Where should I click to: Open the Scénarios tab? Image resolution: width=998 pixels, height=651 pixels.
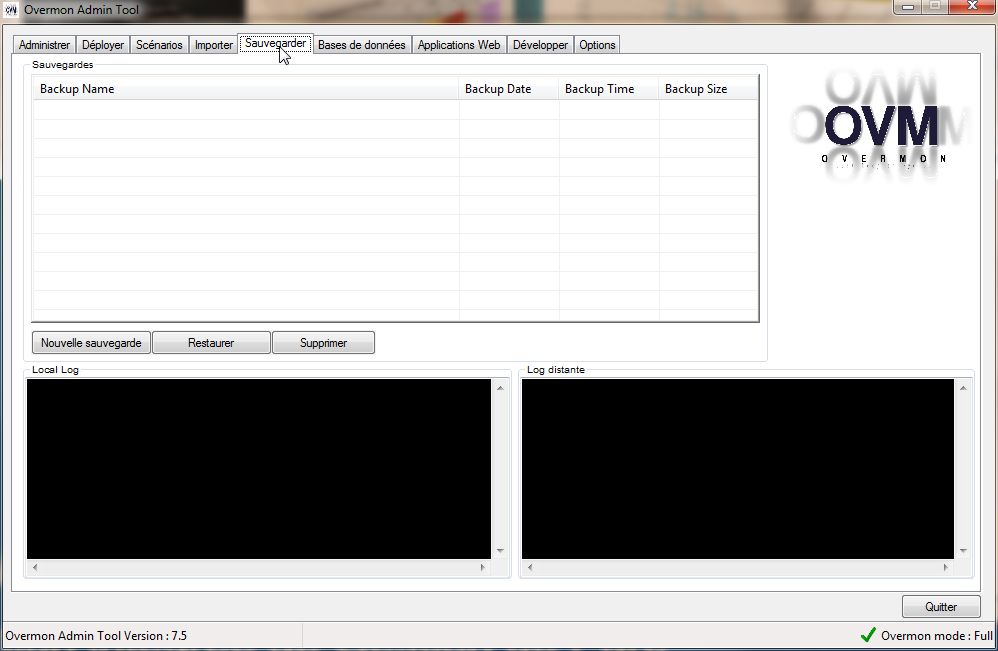[x=159, y=45]
